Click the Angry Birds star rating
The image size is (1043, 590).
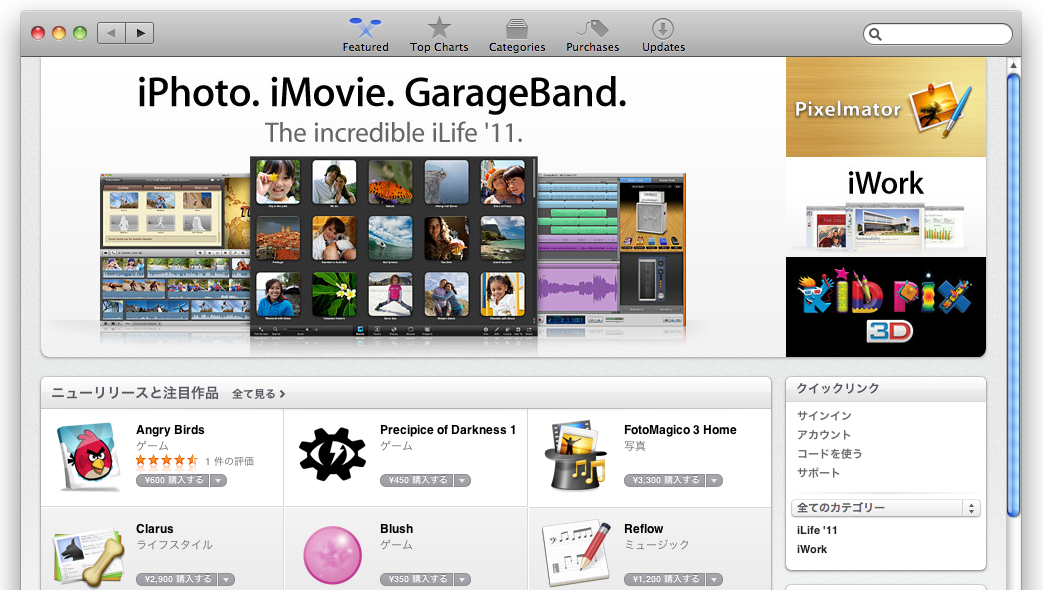pos(167,460)
